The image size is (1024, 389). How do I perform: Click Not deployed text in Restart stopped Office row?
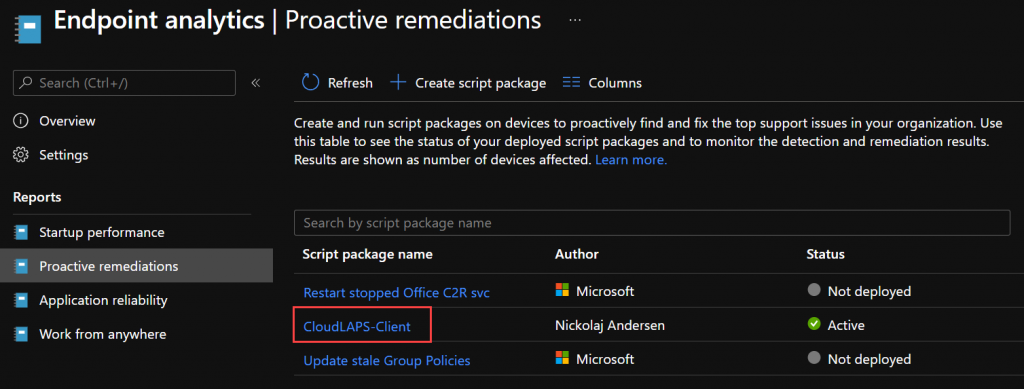[x=869, y=291]
